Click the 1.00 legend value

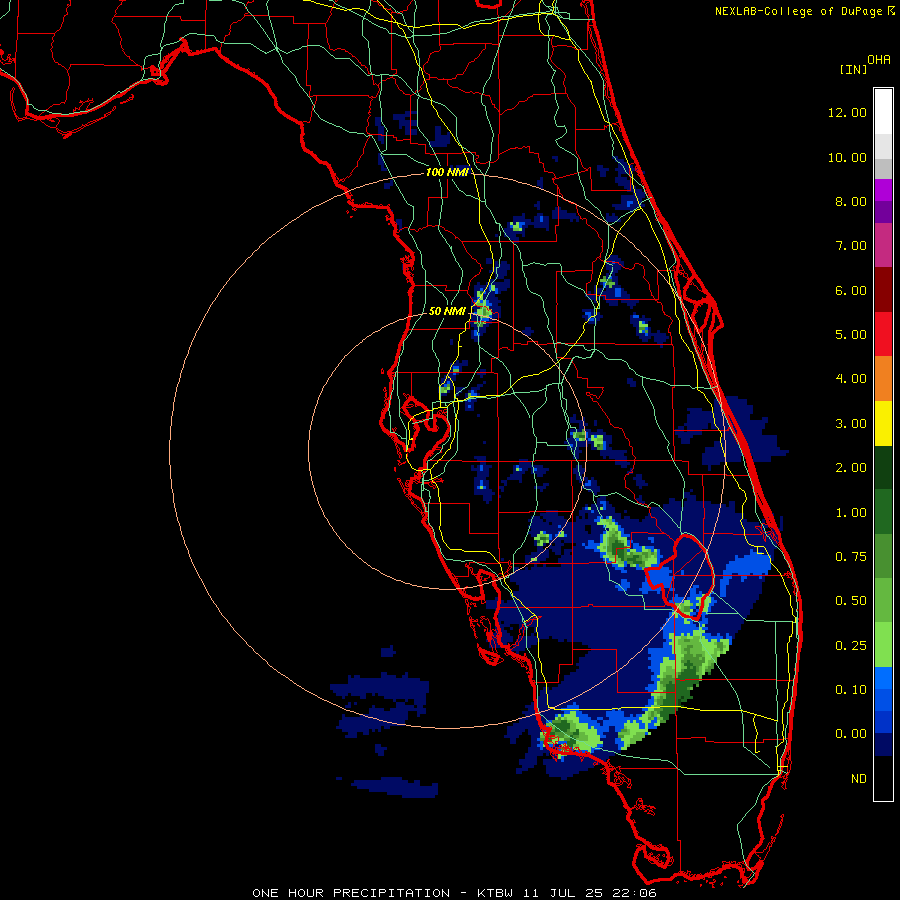pos(851,513)
